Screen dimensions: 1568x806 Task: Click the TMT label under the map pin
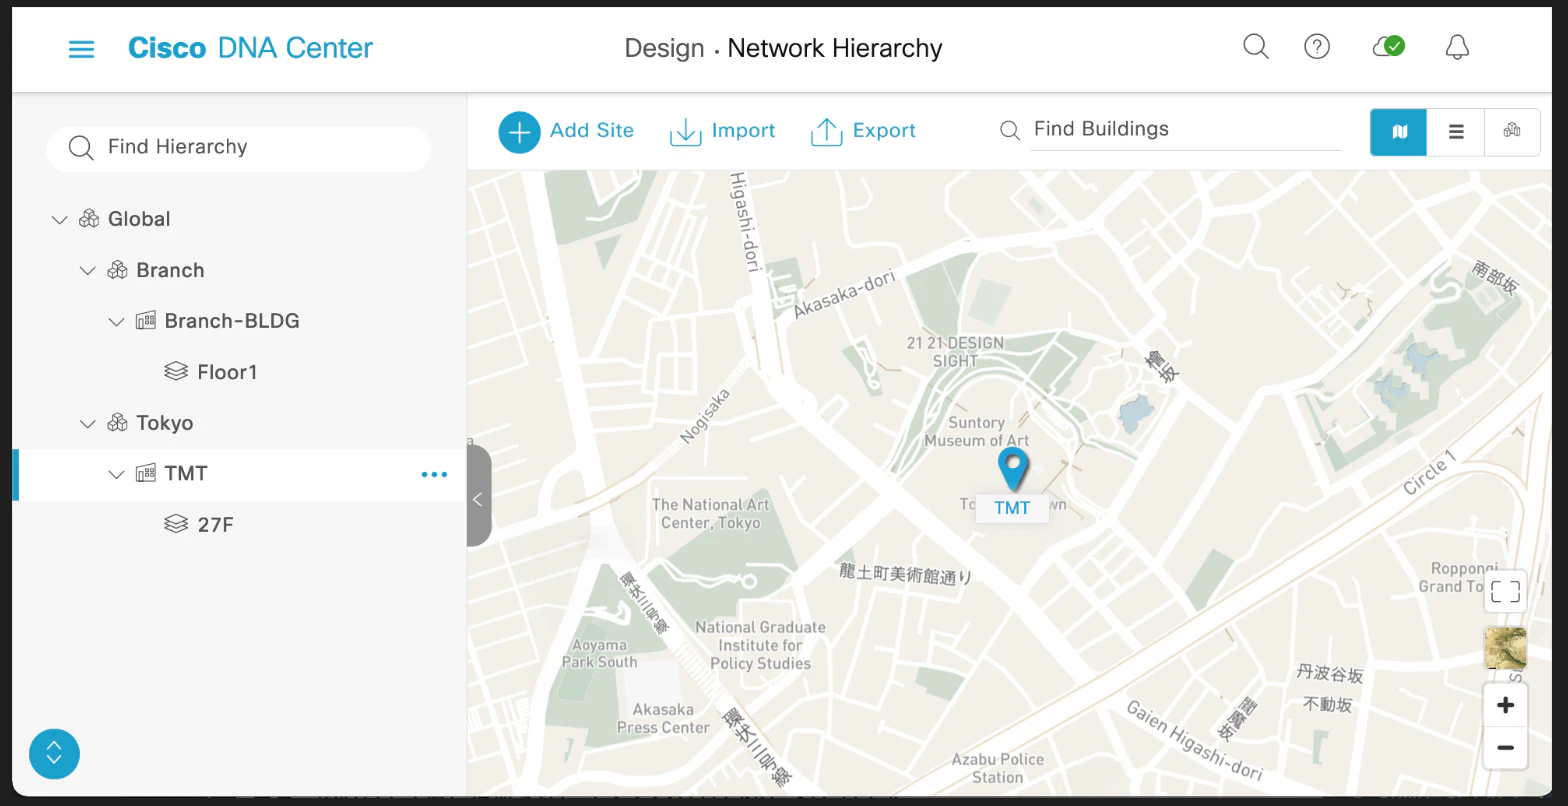1012,508
